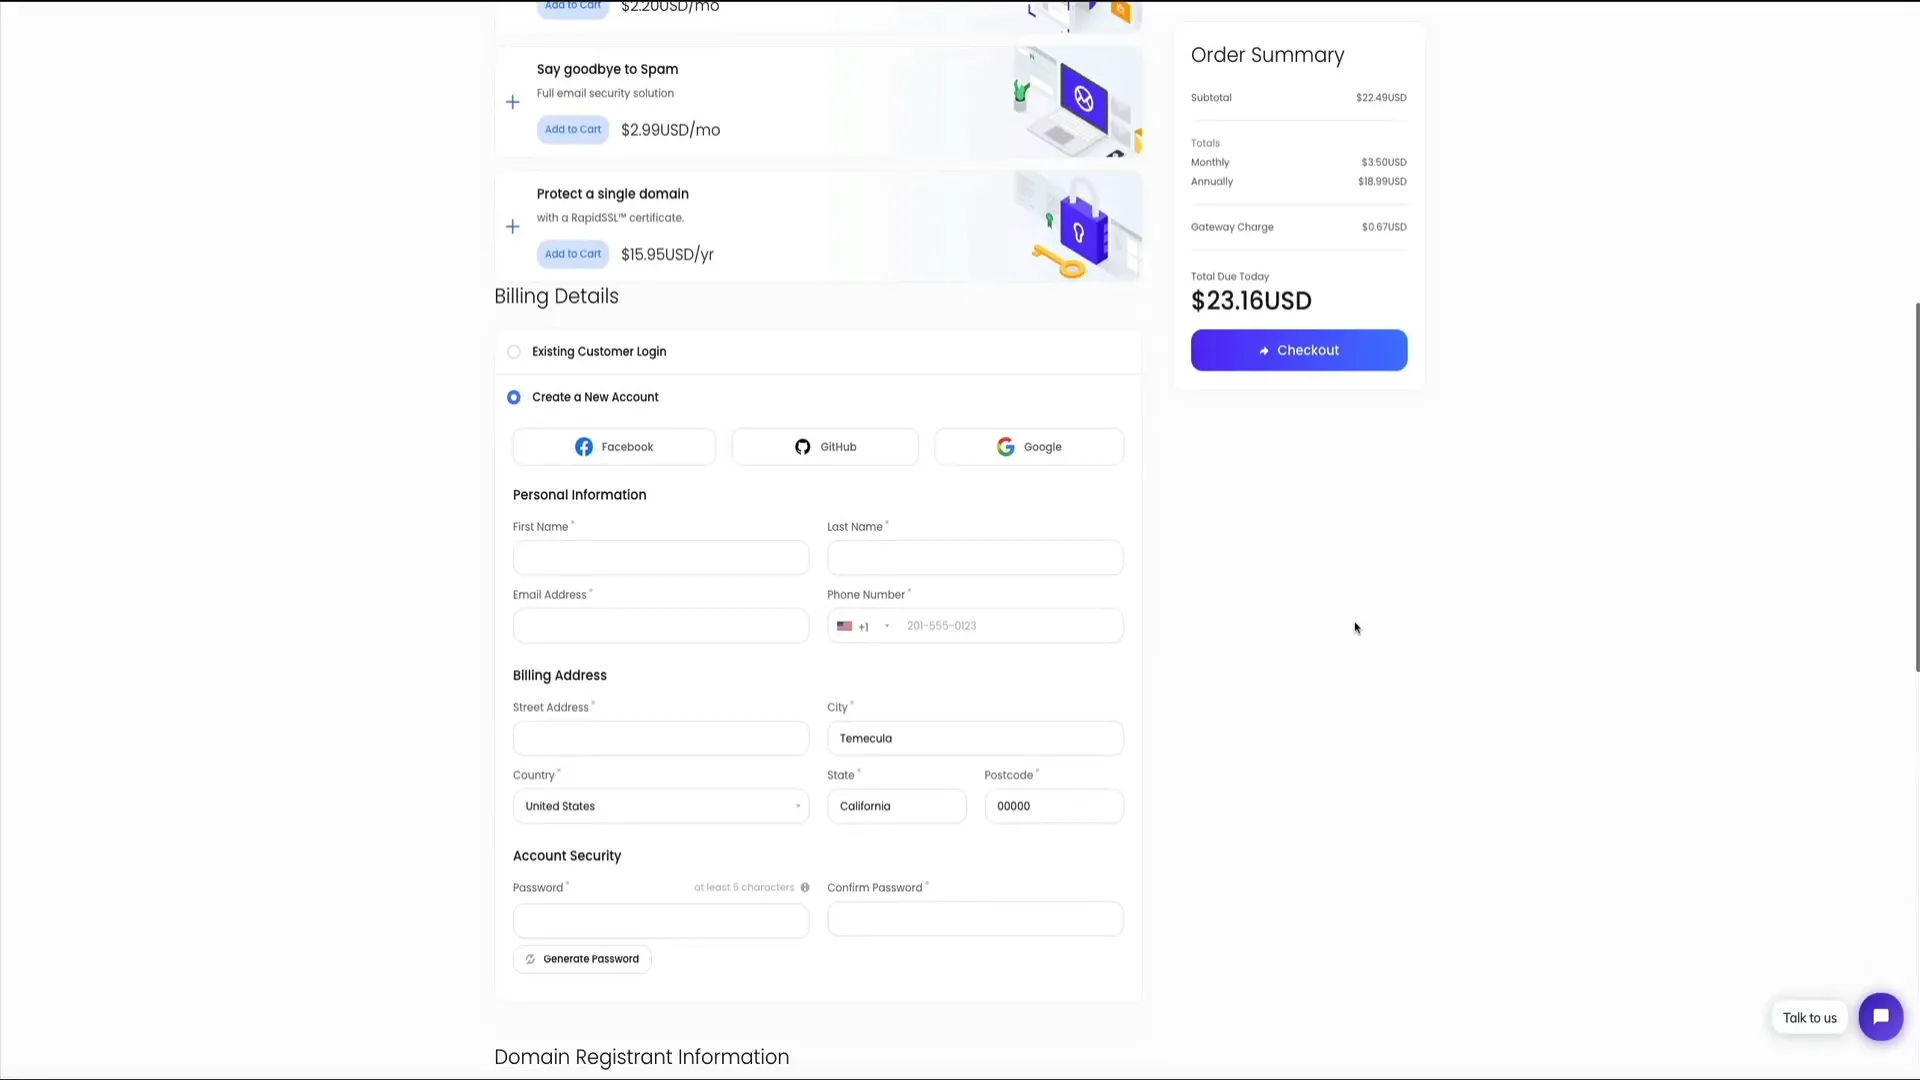Focus the Email Address field
This screenshot has width=1920, height=1080.
pos(661,626)
